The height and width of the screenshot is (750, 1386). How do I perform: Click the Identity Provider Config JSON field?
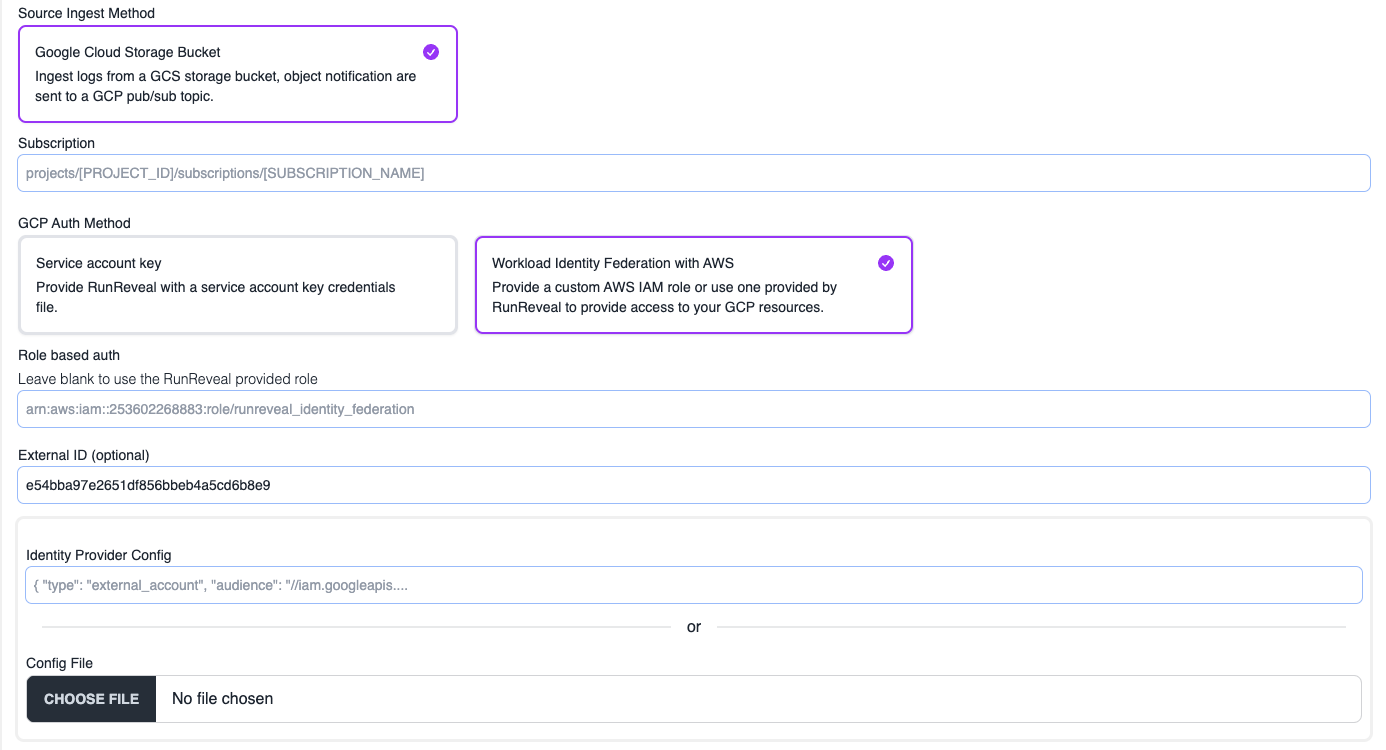click(693, 584)
